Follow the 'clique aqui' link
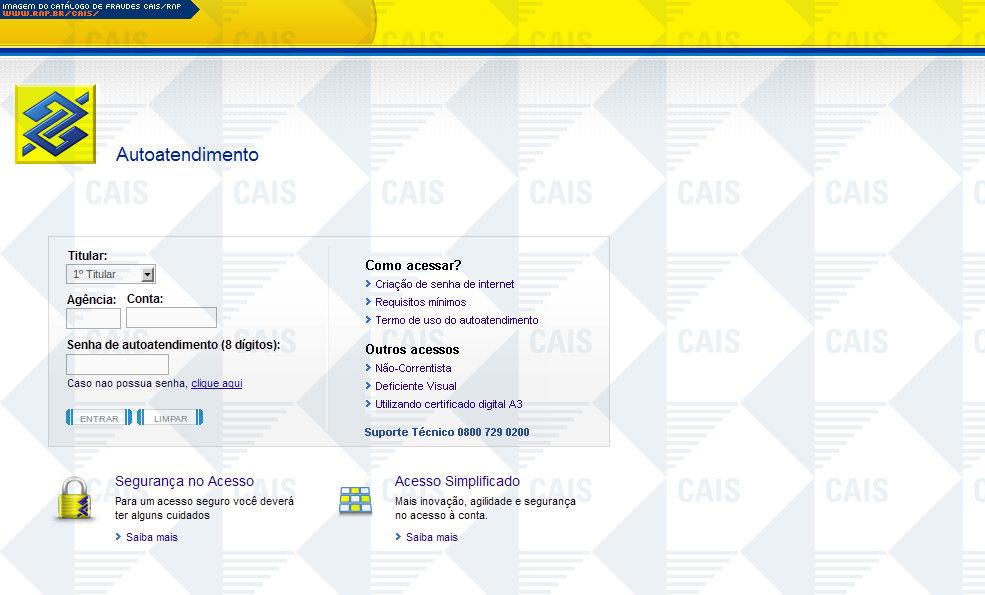The height and width of the screenshot is (595, 985). (x=216, y=383)
